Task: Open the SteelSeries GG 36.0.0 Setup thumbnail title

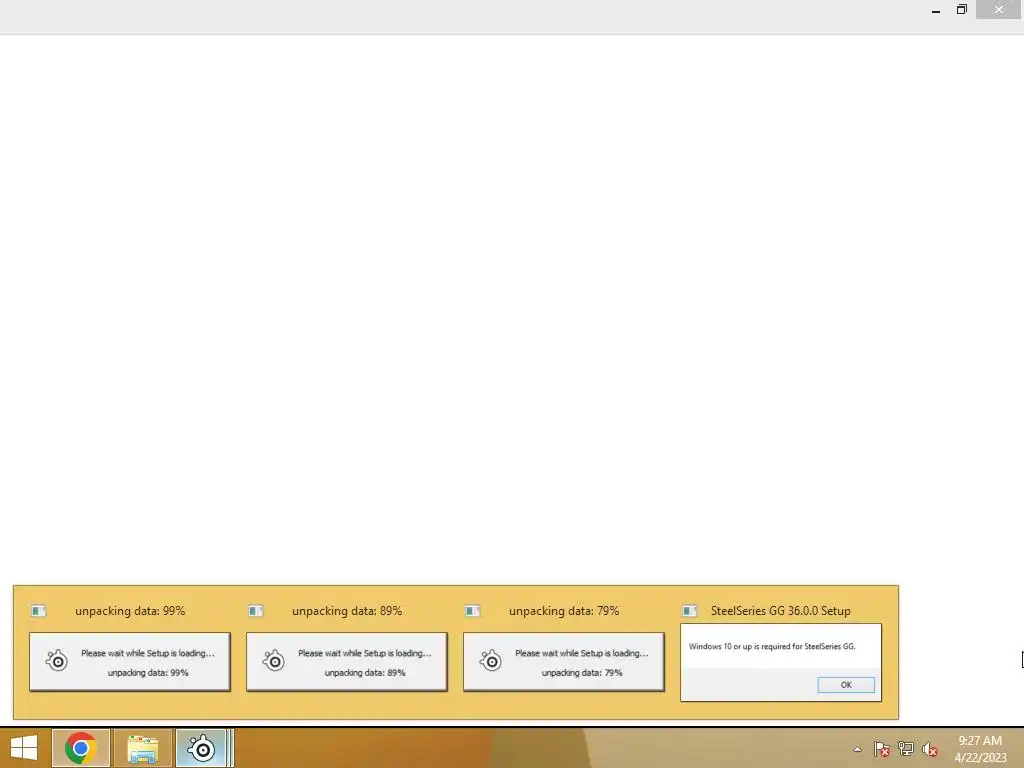Action: coord(780,611)
